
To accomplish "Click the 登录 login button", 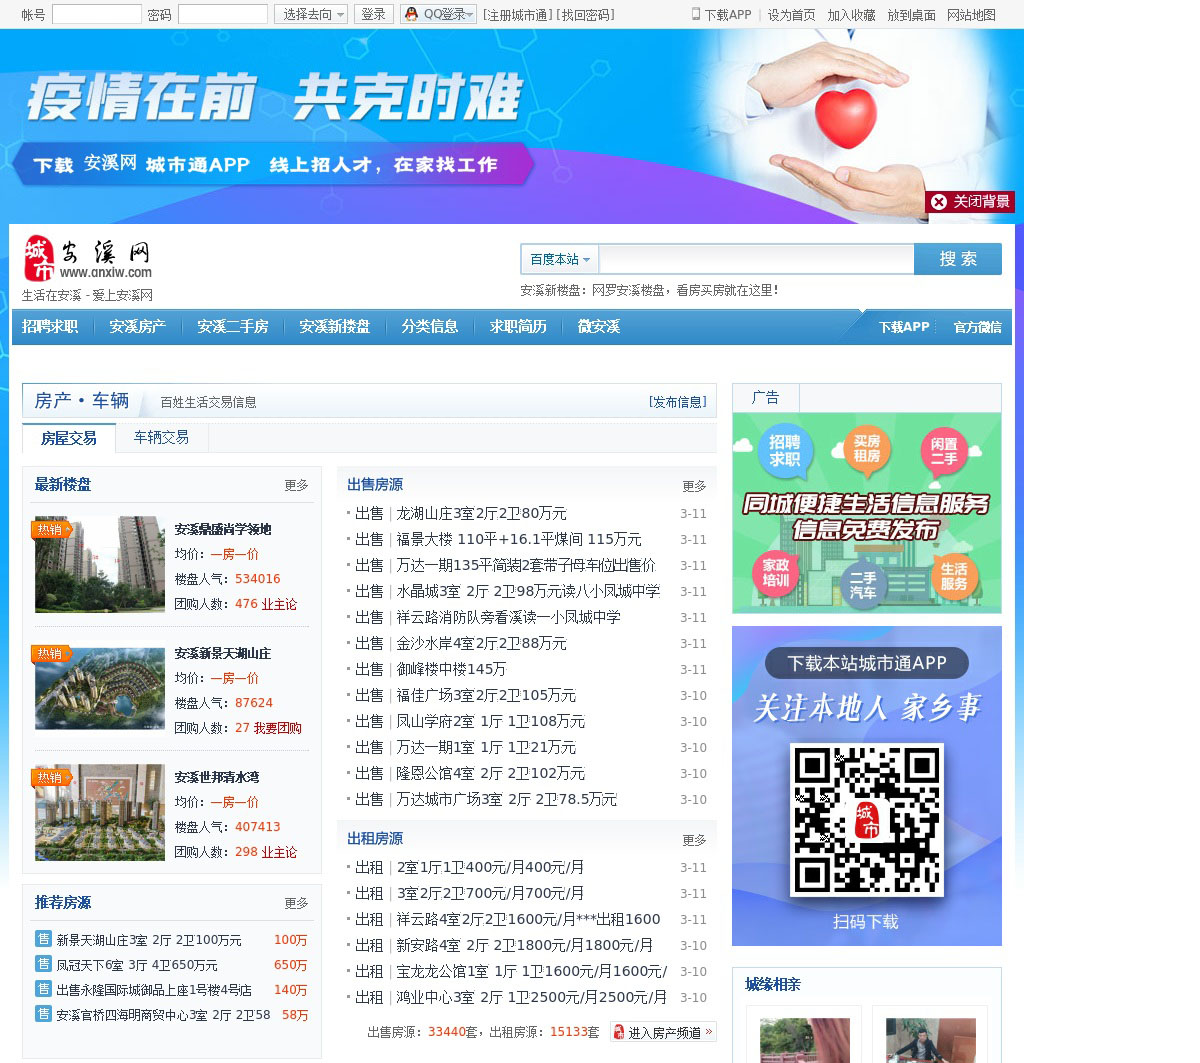I will pyautogui.click(x=374, y=14).
